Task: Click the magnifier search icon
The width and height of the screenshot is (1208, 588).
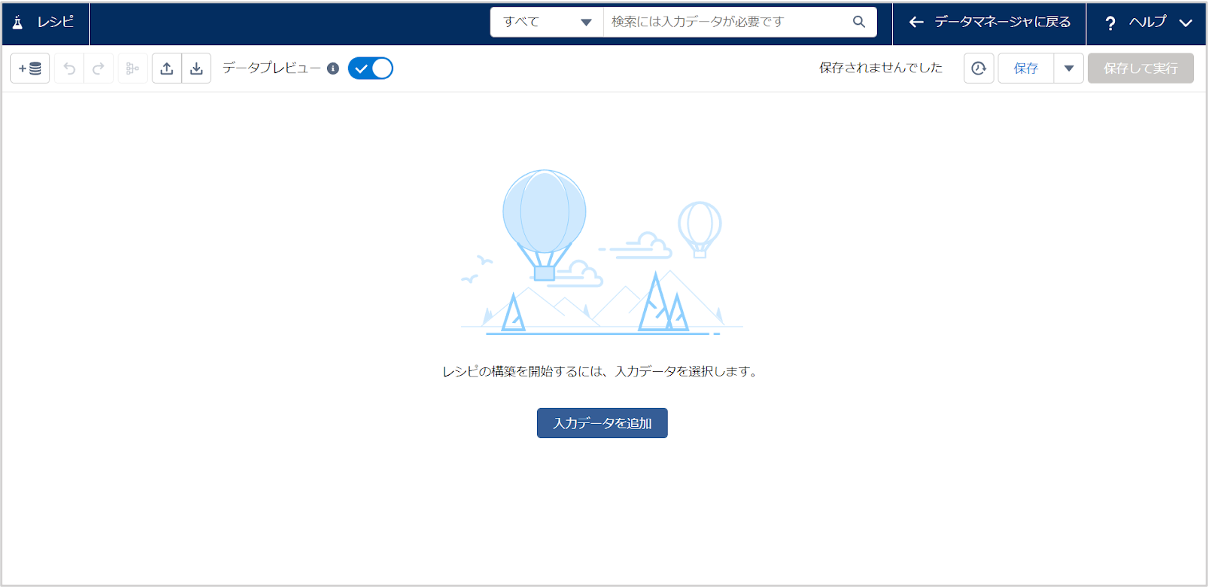Action: coord(859,22)
